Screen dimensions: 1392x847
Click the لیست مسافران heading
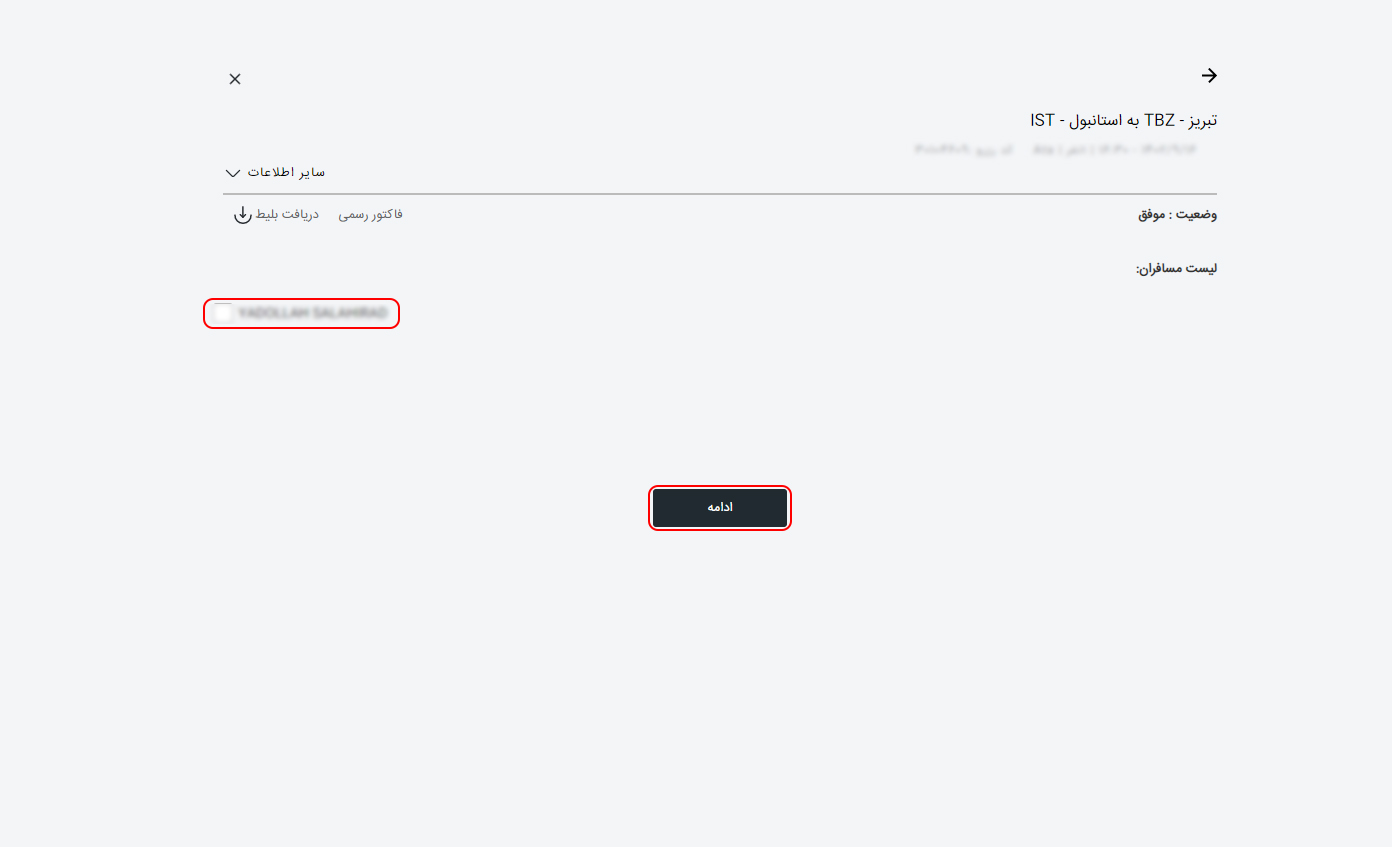(x=1176, y=268)
